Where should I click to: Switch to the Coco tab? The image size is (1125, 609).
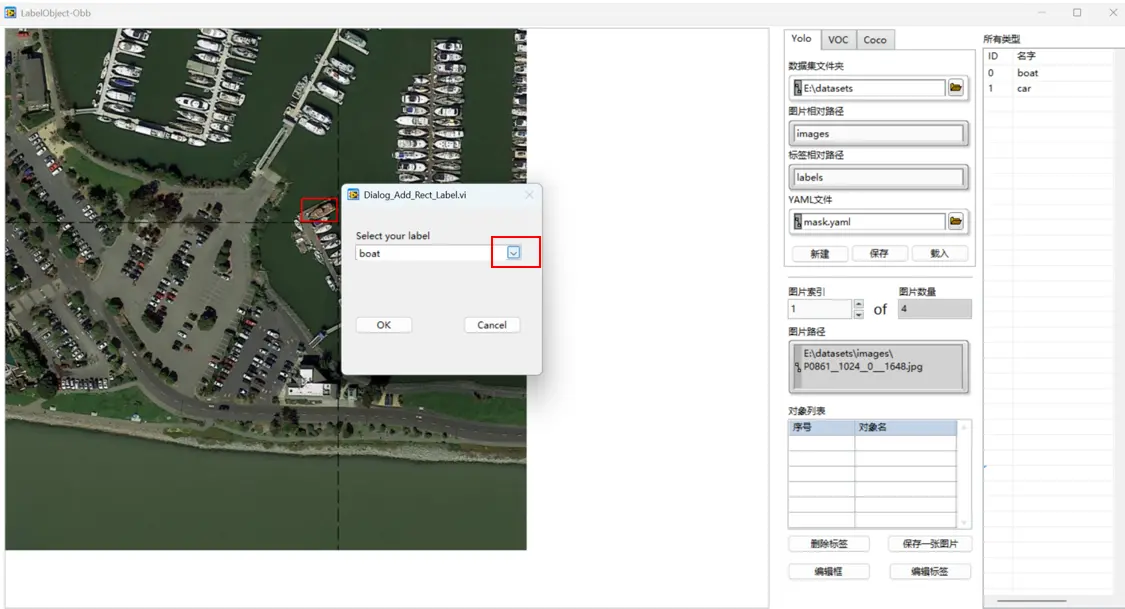(874, 40)
